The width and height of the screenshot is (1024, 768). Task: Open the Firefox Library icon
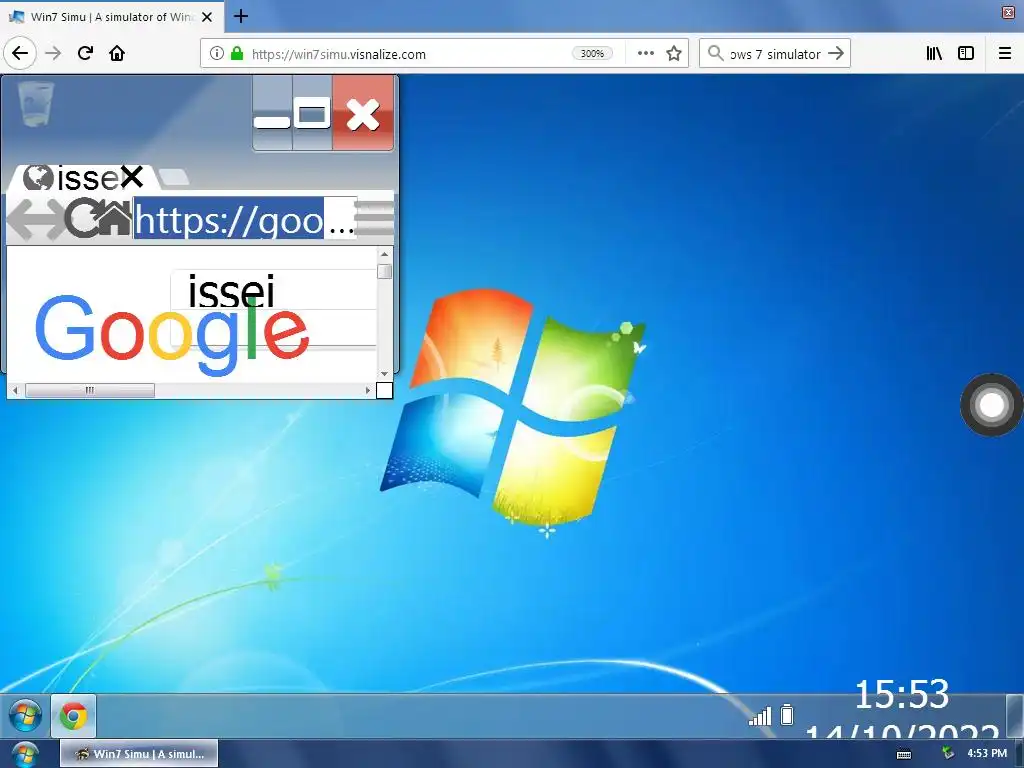tap(934, 54)
